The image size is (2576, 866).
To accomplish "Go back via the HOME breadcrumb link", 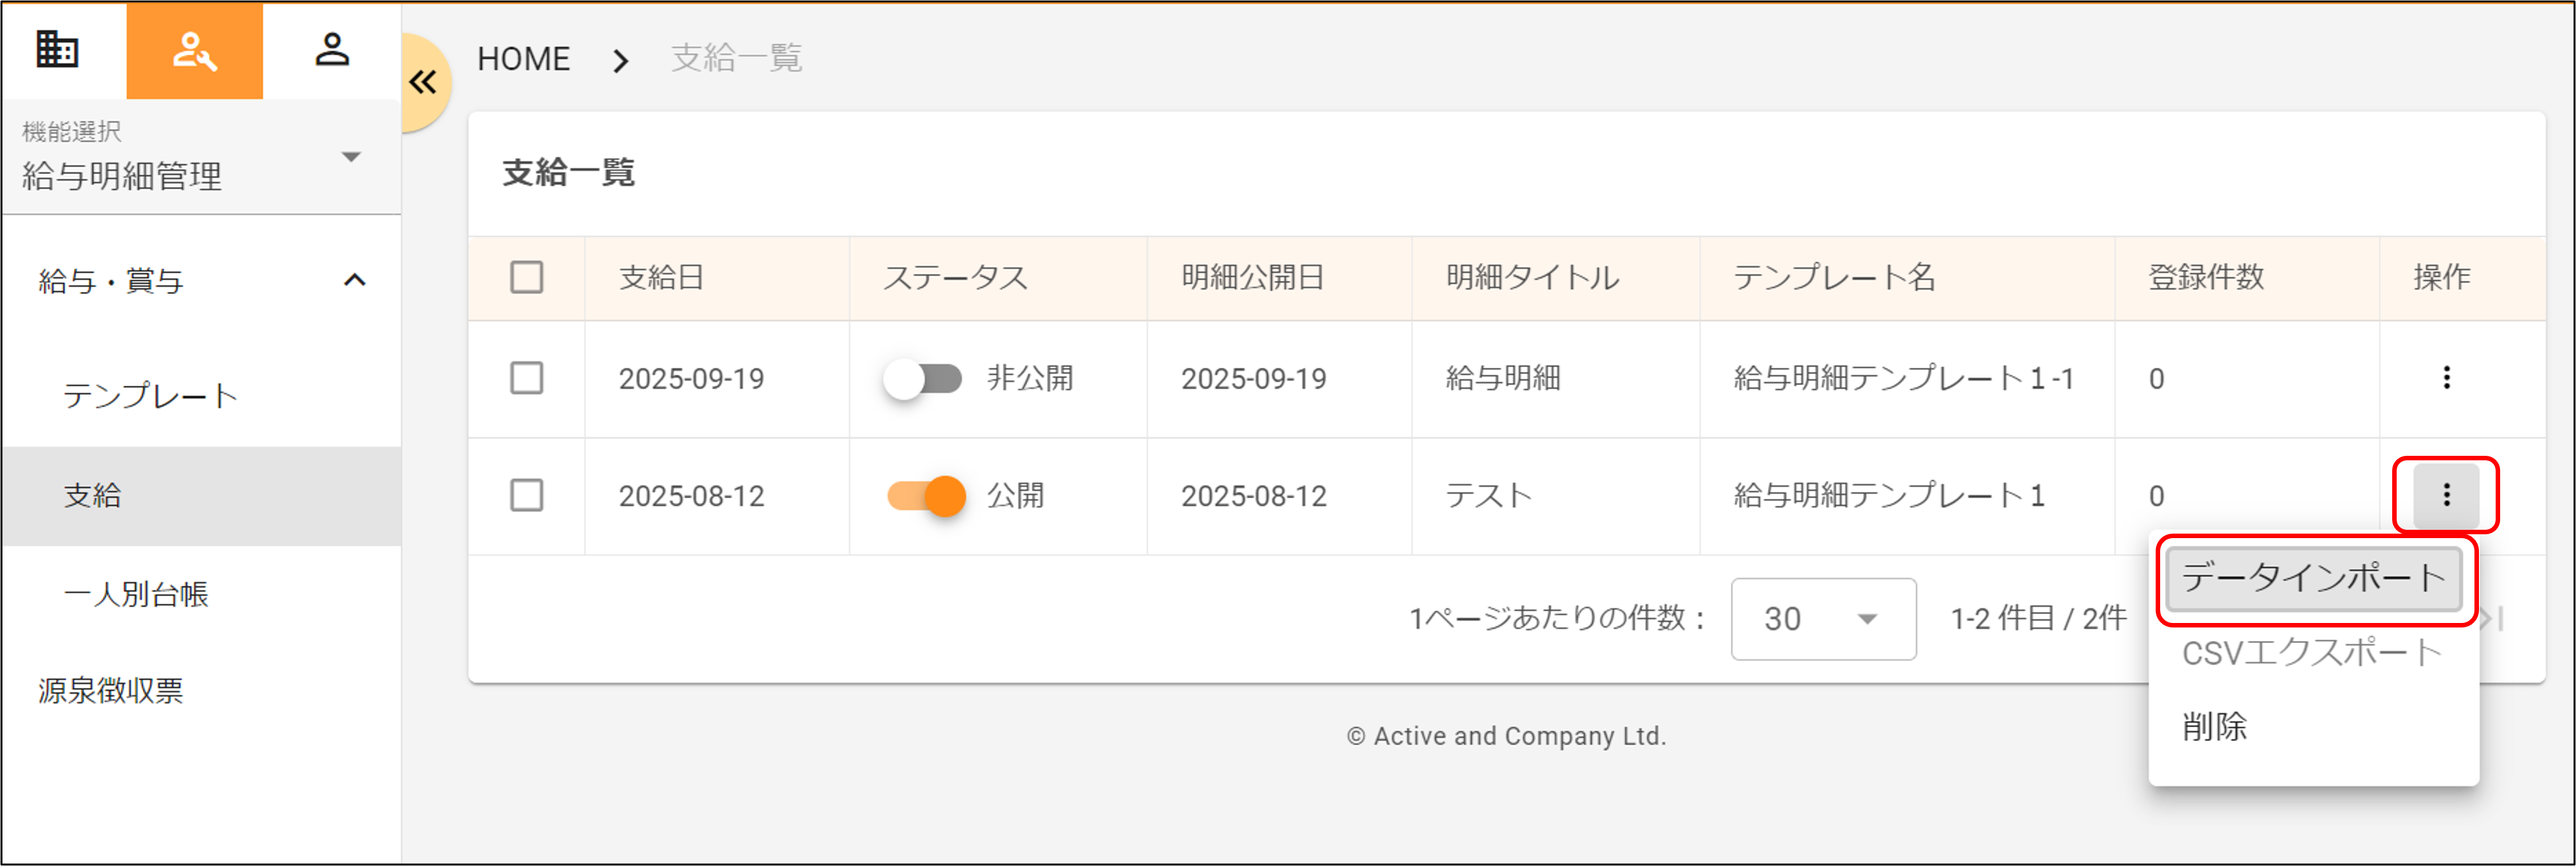I will point(523,58).
